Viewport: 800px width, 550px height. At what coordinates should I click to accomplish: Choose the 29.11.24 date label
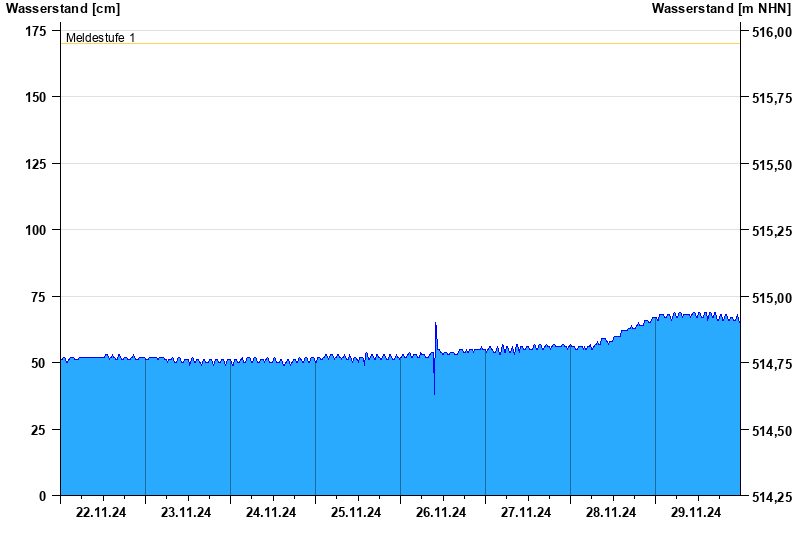click(x=696, y=513)
